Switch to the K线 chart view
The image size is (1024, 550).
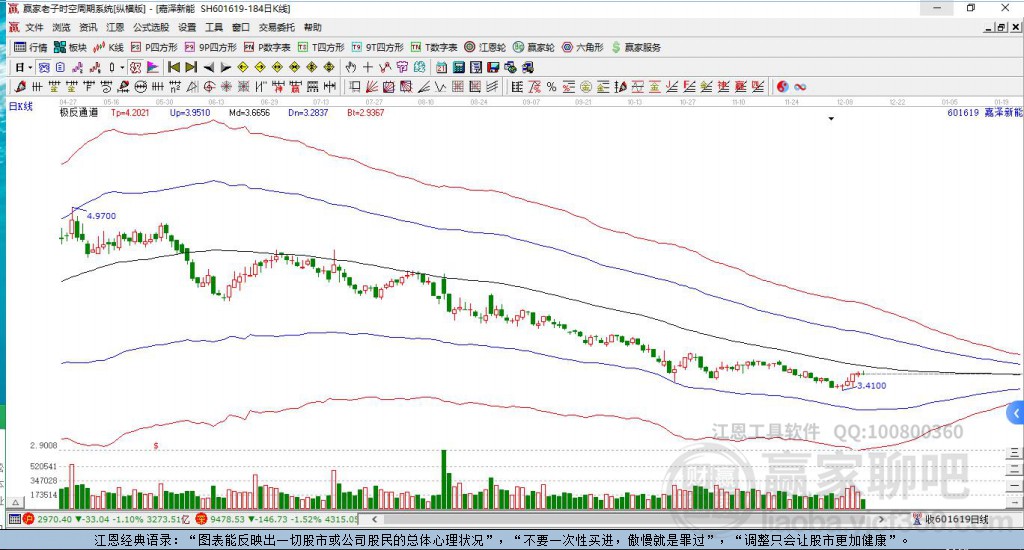[108, 47]
